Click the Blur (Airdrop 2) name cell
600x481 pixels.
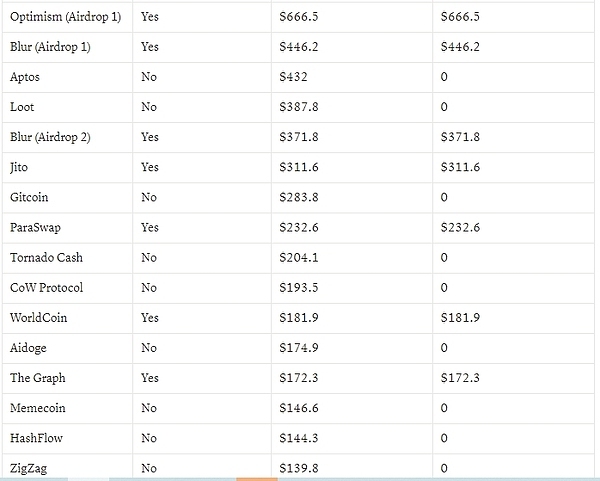[50, 137]
